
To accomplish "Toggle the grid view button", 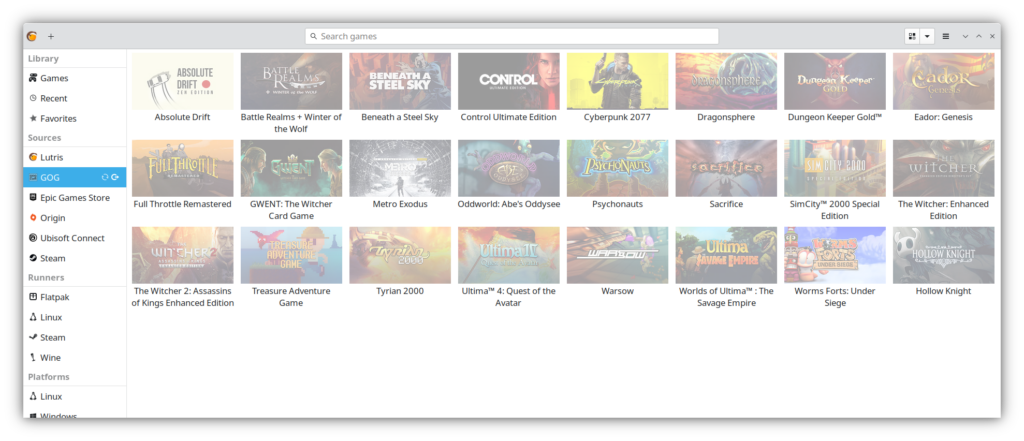I will click(x=912, y=36).
